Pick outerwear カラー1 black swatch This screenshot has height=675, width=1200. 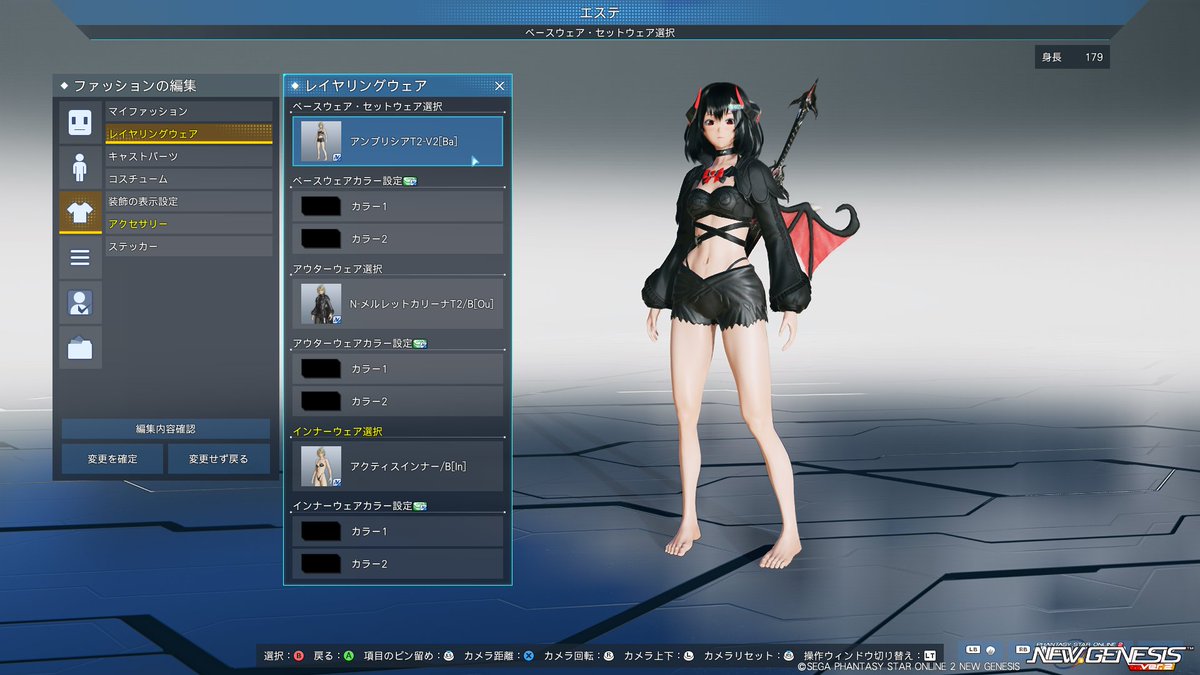(x=321, y=369)
